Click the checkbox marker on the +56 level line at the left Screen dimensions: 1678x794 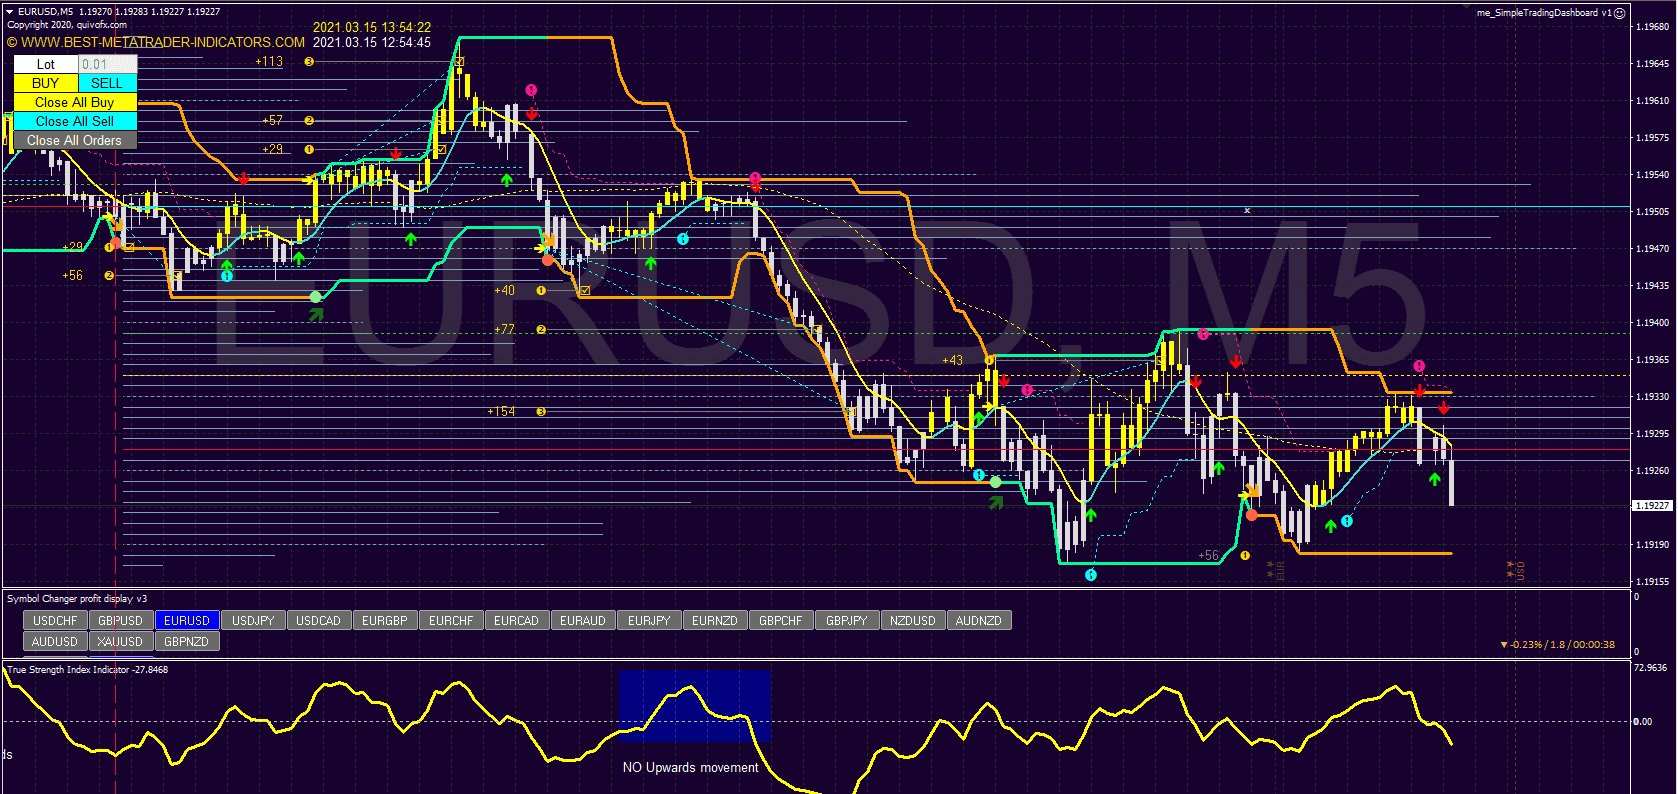[x=175, y=276]
